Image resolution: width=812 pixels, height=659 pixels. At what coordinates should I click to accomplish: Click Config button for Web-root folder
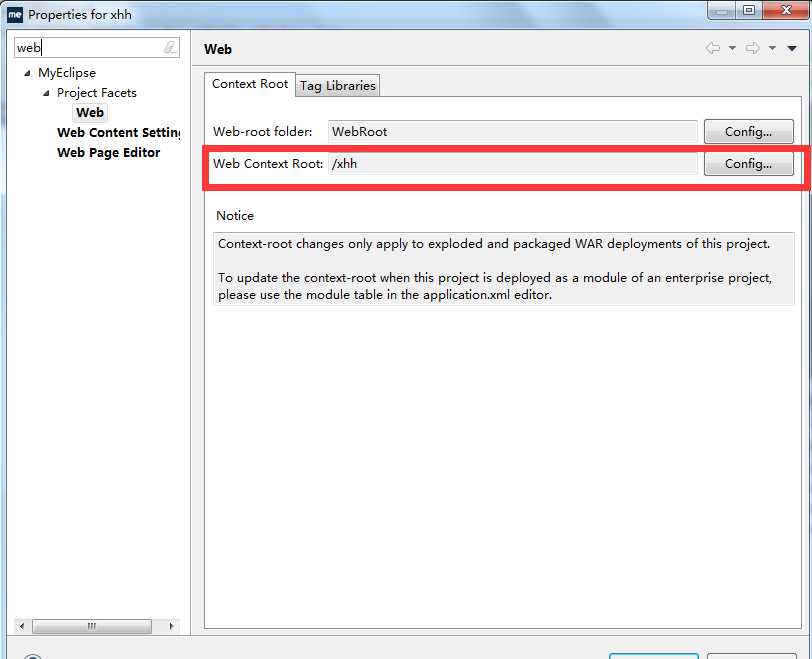pyautogui.click(x=748, y=131)
